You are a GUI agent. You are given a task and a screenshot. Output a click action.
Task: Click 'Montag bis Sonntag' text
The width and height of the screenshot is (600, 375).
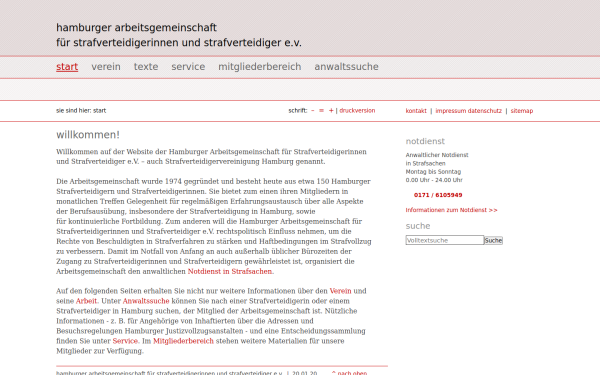tap(433, 171)
